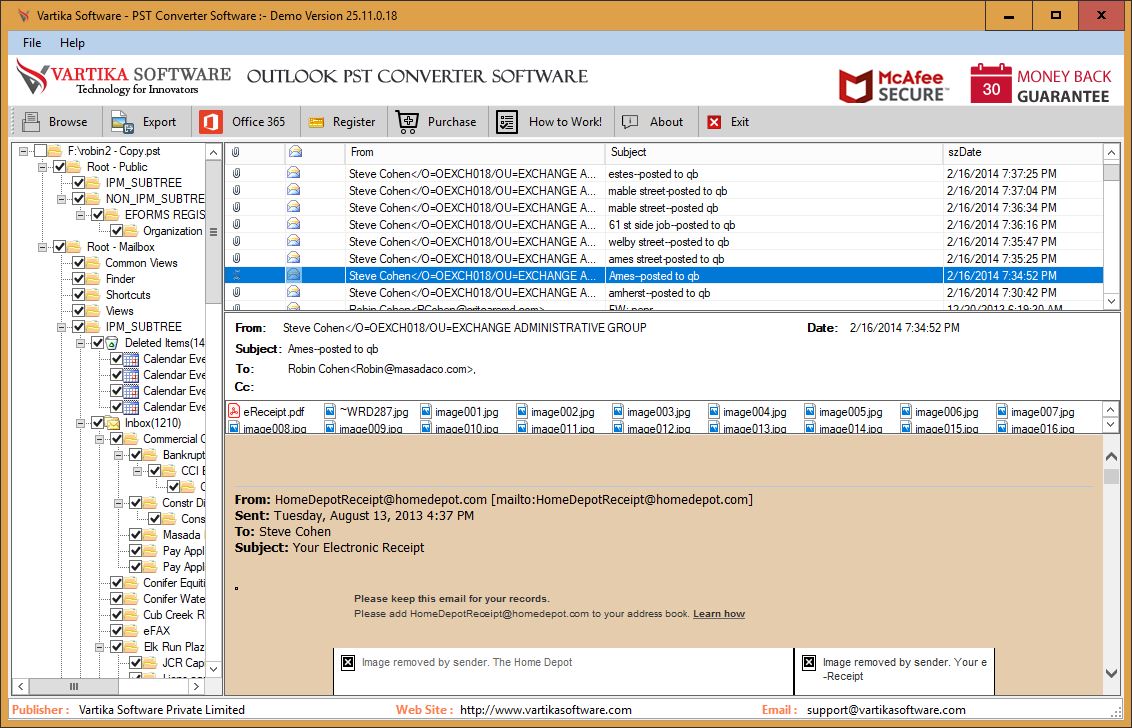The height and width of the screenshot is (728, 1132).
Task: Collapse the Deleted Items tree node
Action: 80,343
